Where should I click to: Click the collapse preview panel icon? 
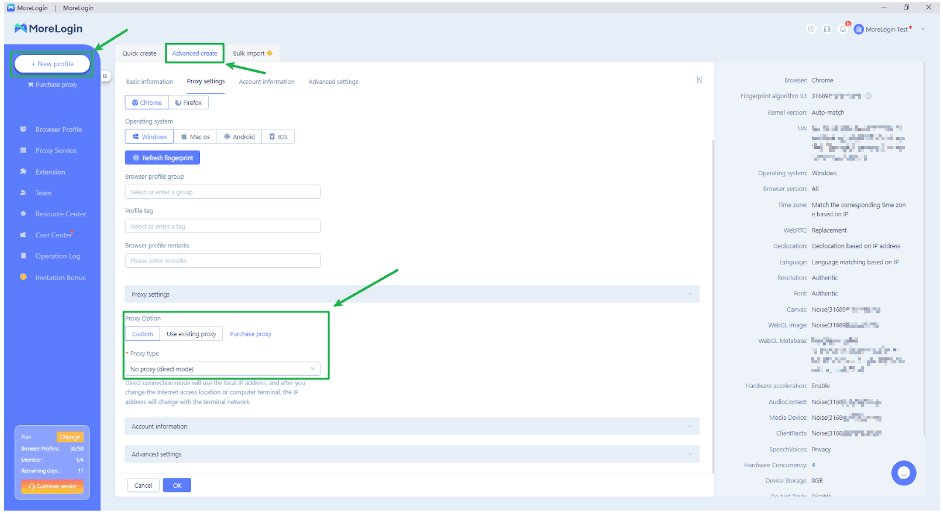tap(699, 80)
